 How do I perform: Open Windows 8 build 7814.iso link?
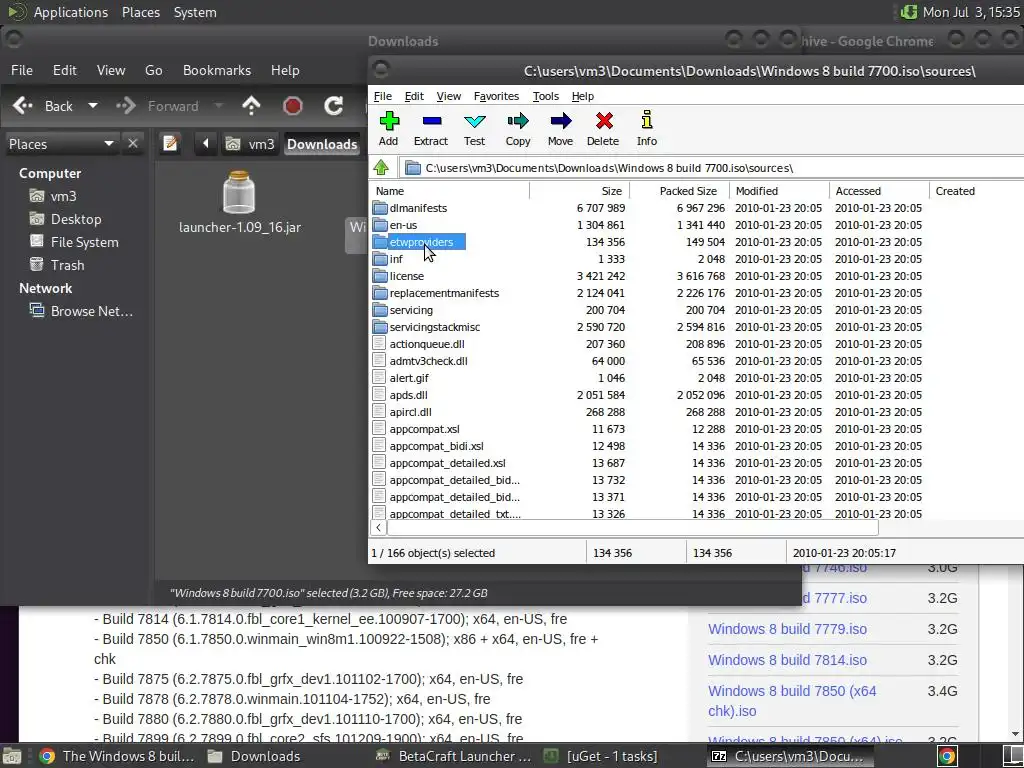point(787,660)
